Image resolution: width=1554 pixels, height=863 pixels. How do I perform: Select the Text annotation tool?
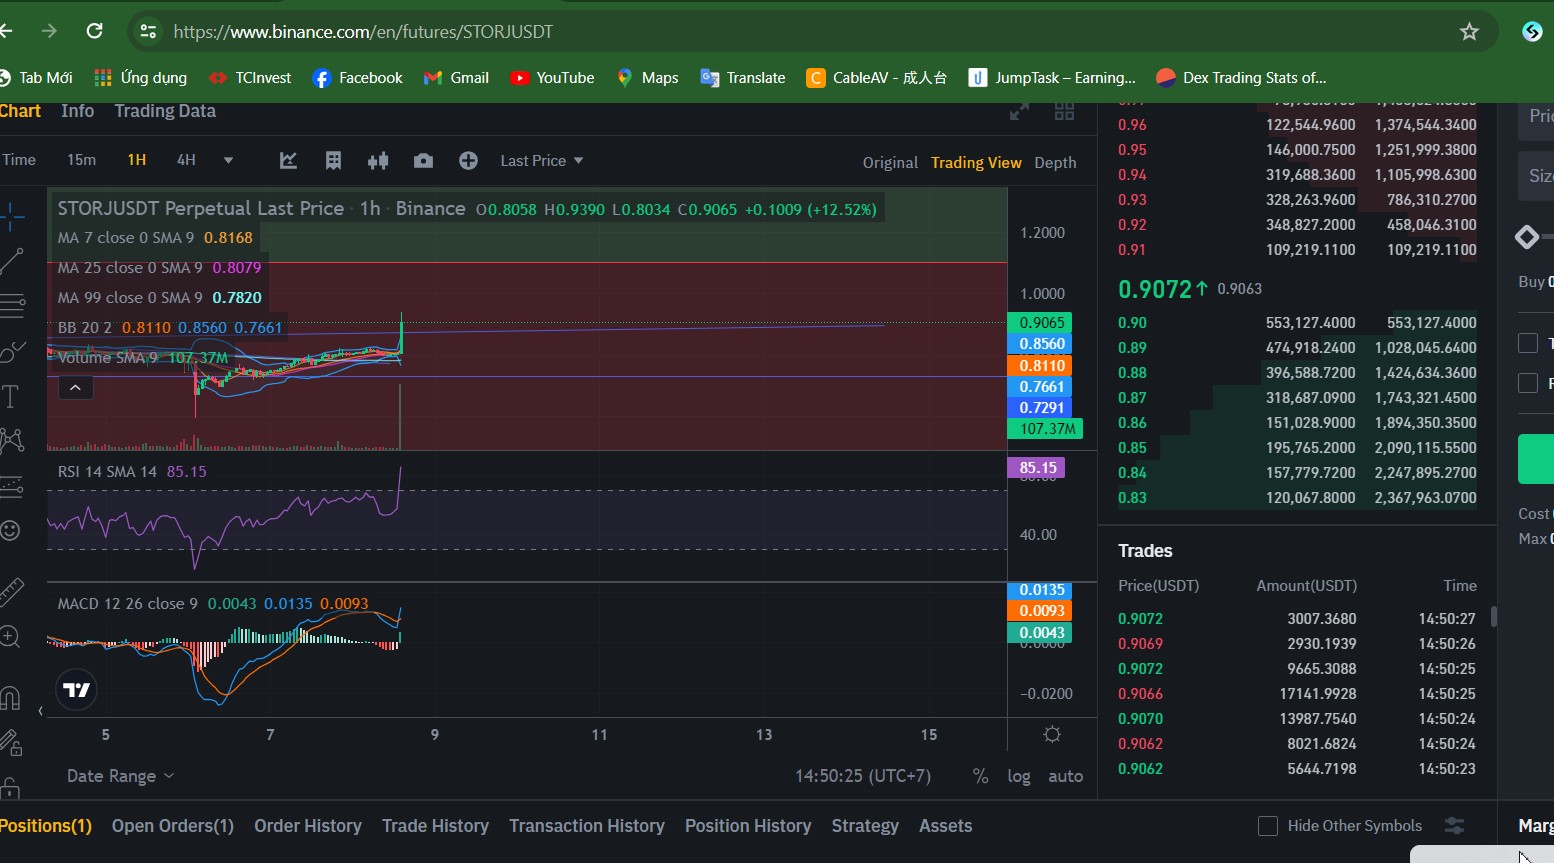10,396
